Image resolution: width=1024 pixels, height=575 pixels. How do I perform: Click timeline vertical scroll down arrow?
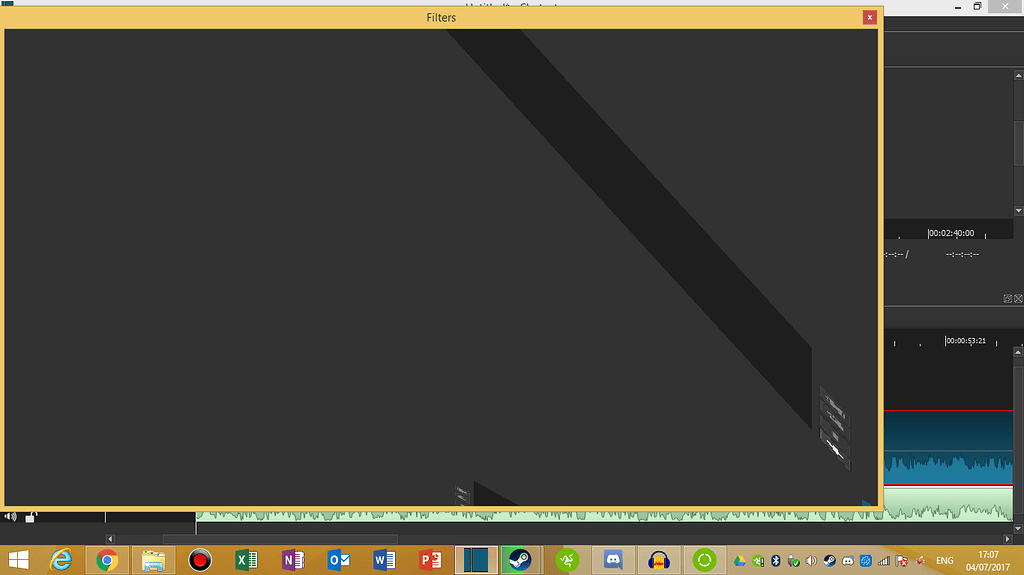coord(1017,529)
